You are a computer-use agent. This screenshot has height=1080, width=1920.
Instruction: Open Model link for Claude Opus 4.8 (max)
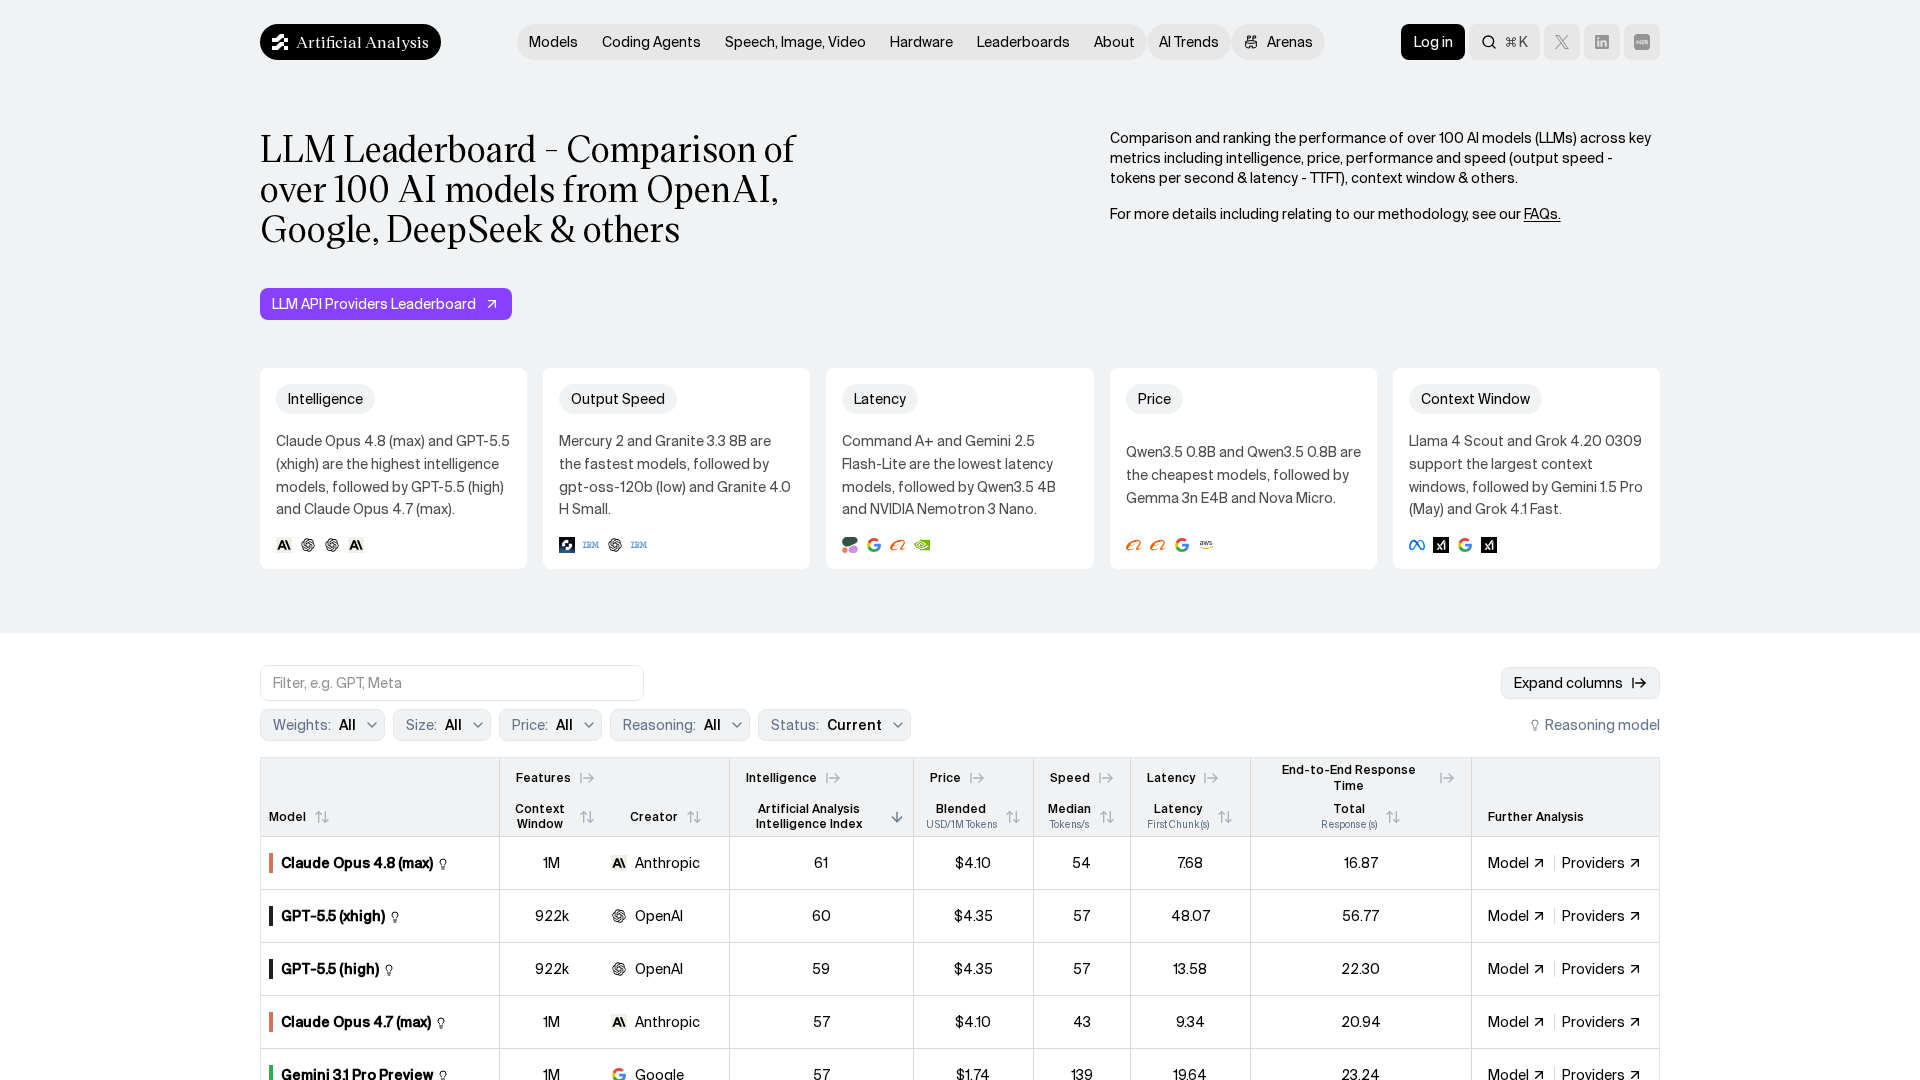(1516, 863)
